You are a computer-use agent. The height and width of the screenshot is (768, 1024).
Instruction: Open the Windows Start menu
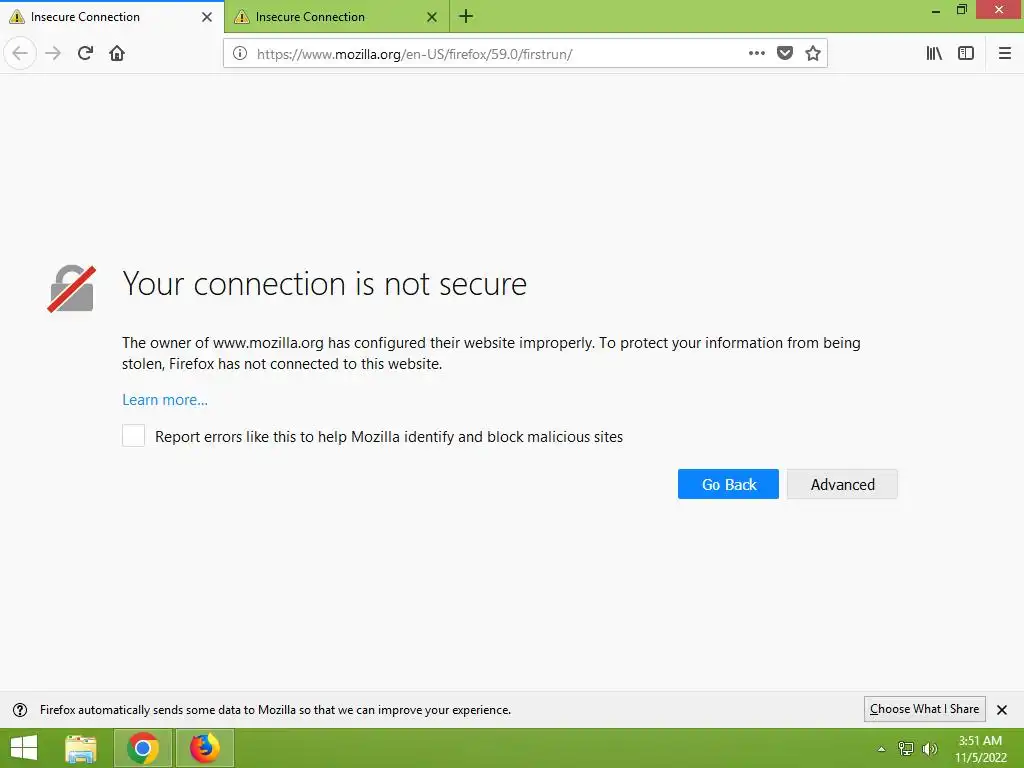(x=24, y=748)
